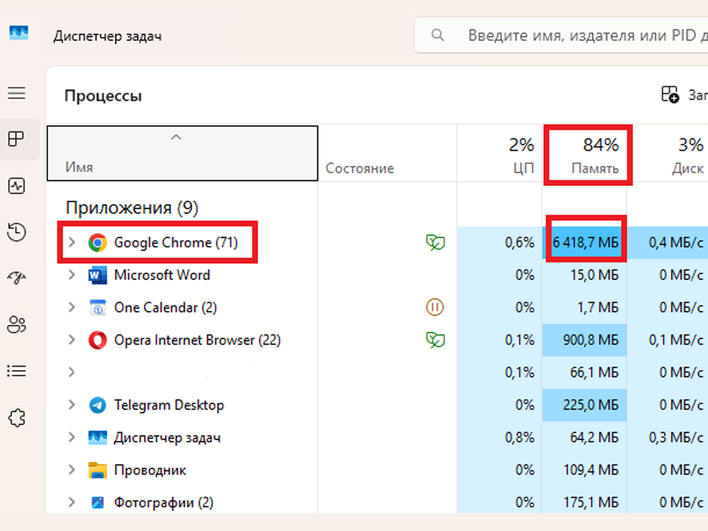Click Opera memory value 900,8 МБ

tap(591, 340)
